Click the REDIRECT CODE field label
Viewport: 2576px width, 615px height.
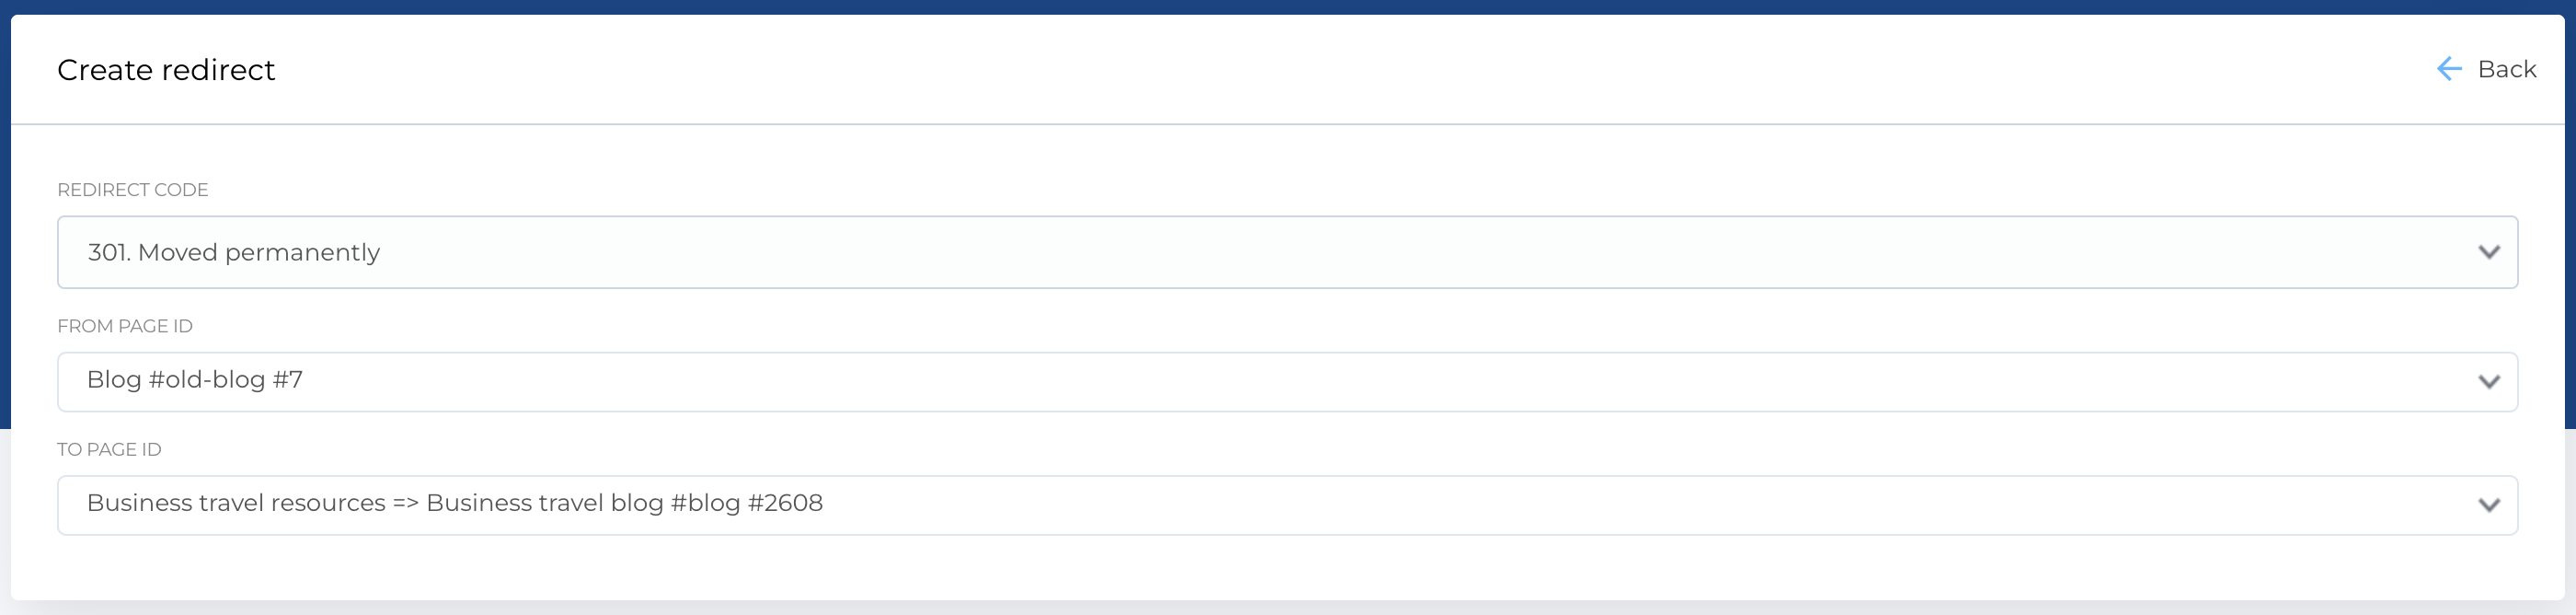pos(133,190)
